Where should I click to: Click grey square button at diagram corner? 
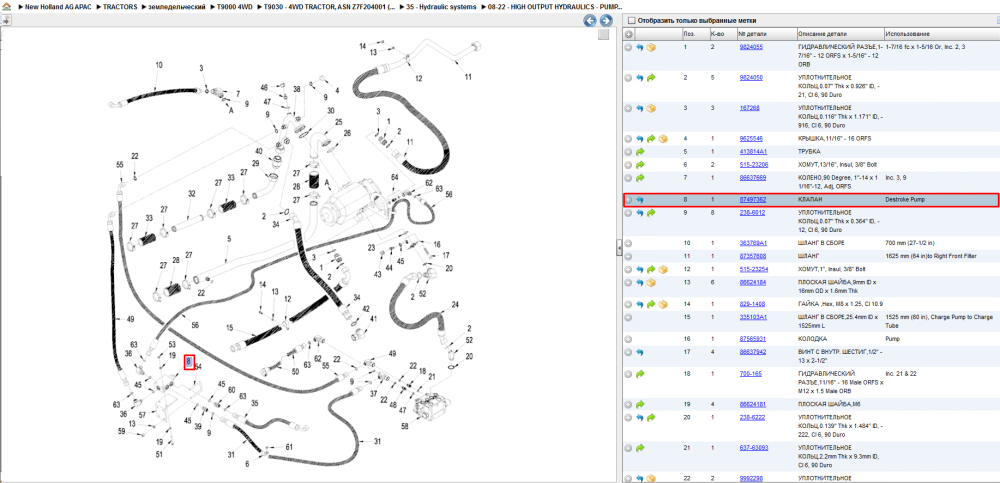[x=603, y=35]
